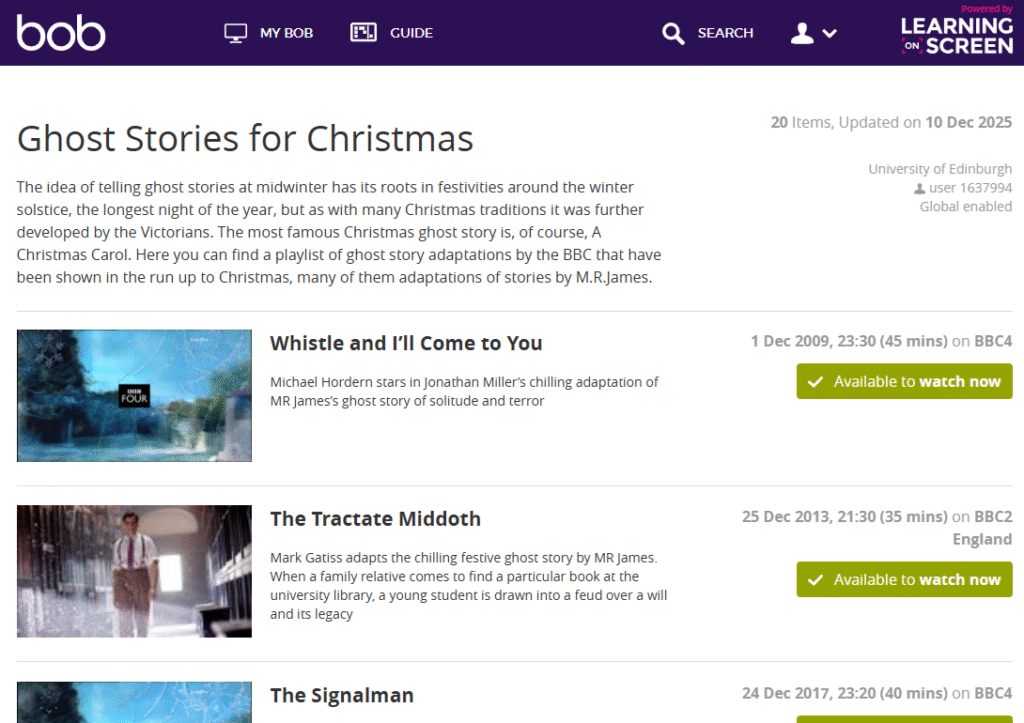Image resolution: width=1024 pixels, height=723 pixels.
Task: Click the bob logo
Action: tap(61, 33)
